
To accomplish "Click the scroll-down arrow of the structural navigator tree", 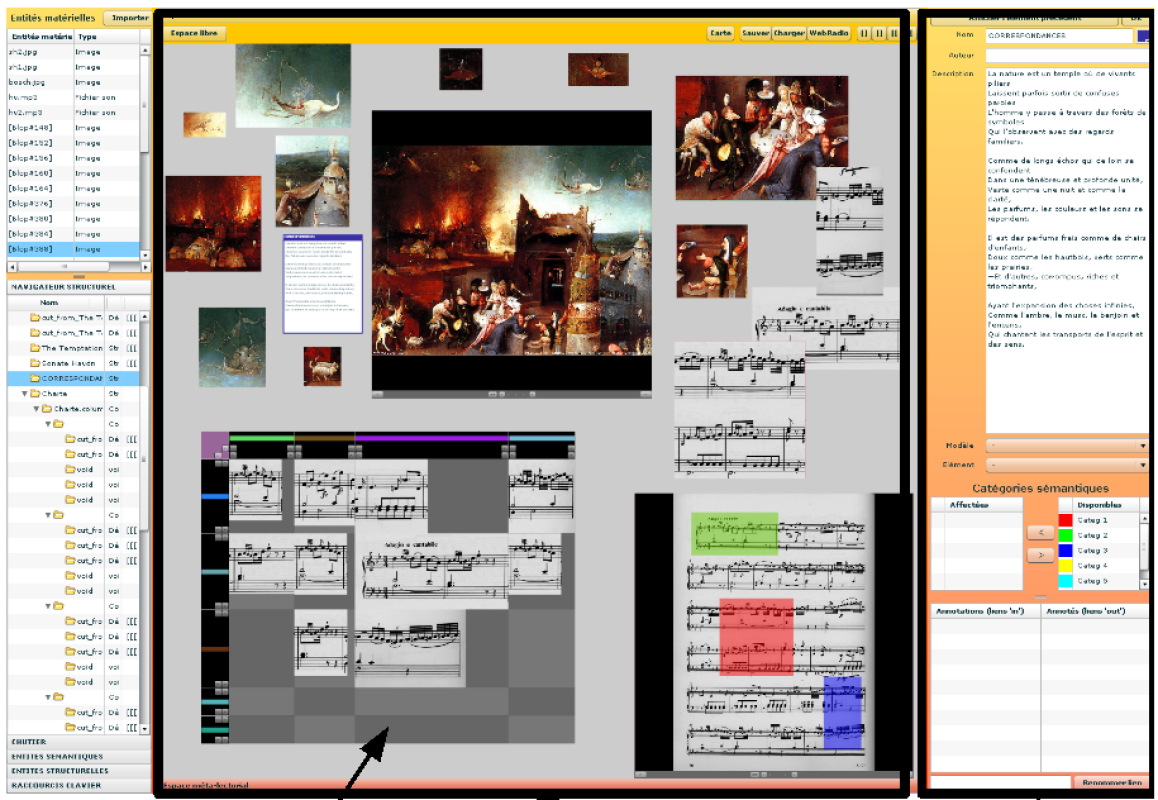I will pyautogui.click(x=145, y=728).
